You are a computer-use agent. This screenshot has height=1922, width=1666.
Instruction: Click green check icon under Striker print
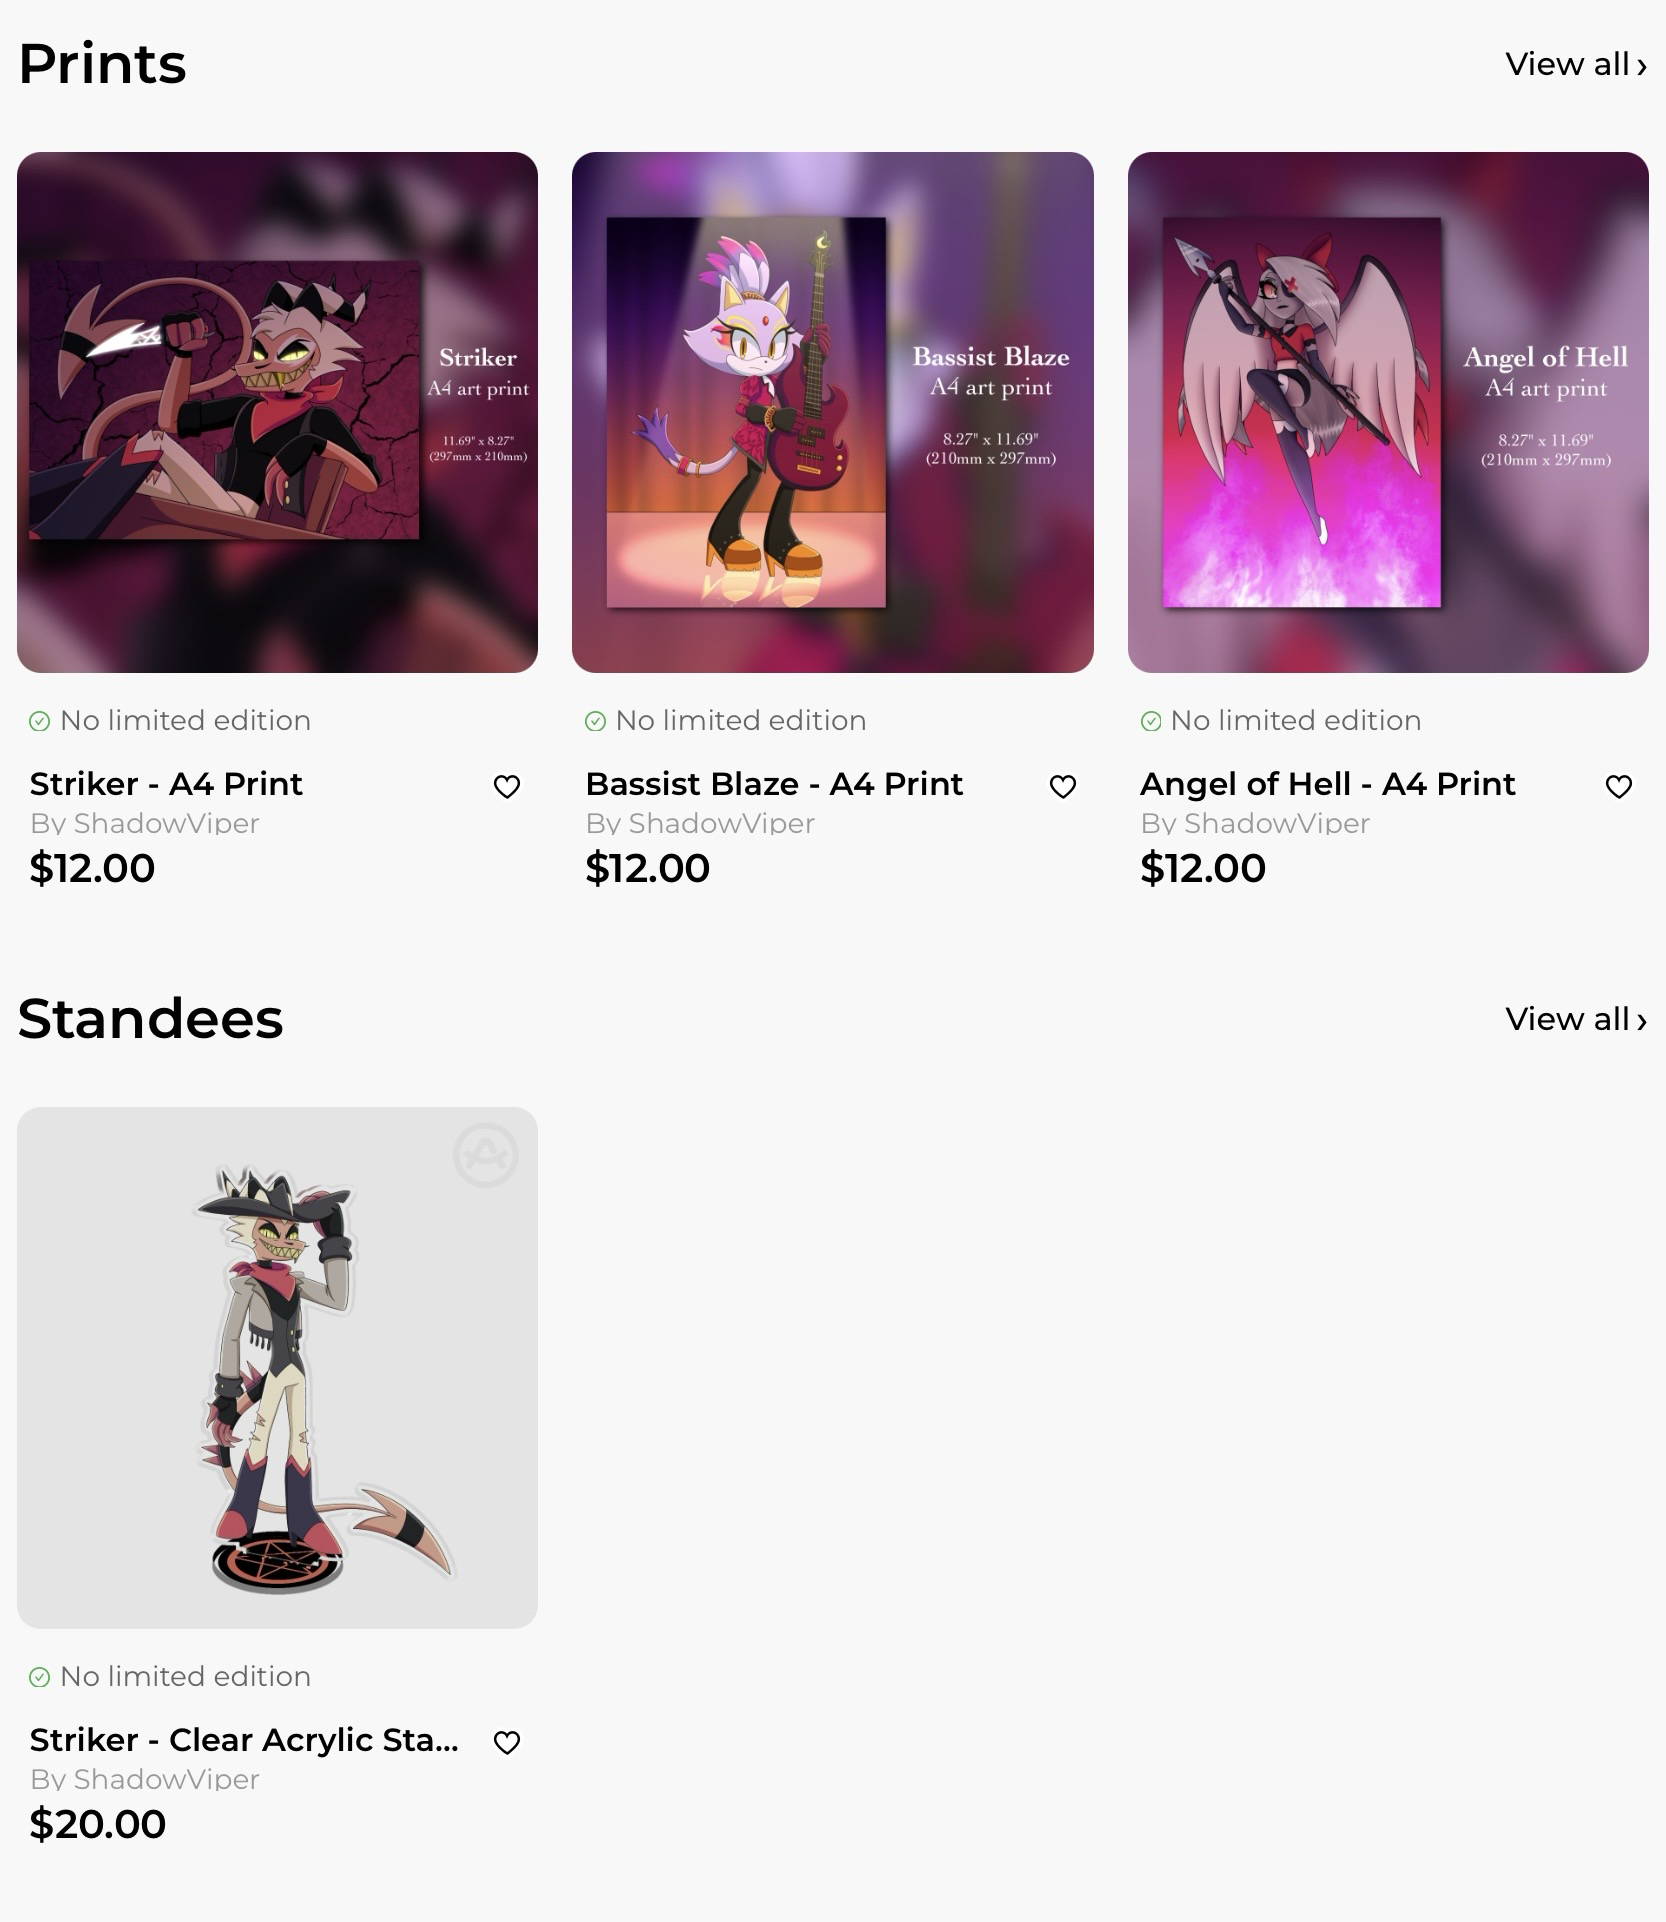[x=39, y=721]
